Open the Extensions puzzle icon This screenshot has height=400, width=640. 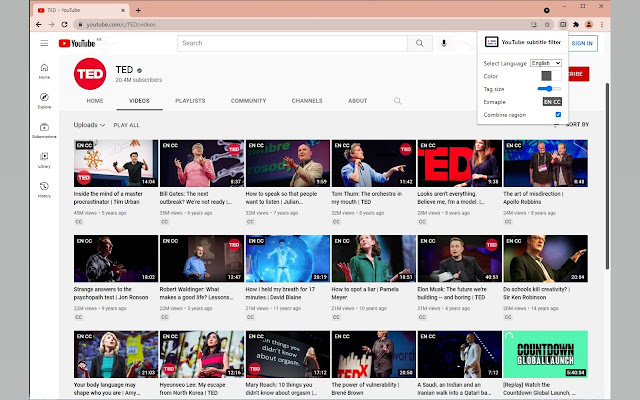tap(576, 24)
